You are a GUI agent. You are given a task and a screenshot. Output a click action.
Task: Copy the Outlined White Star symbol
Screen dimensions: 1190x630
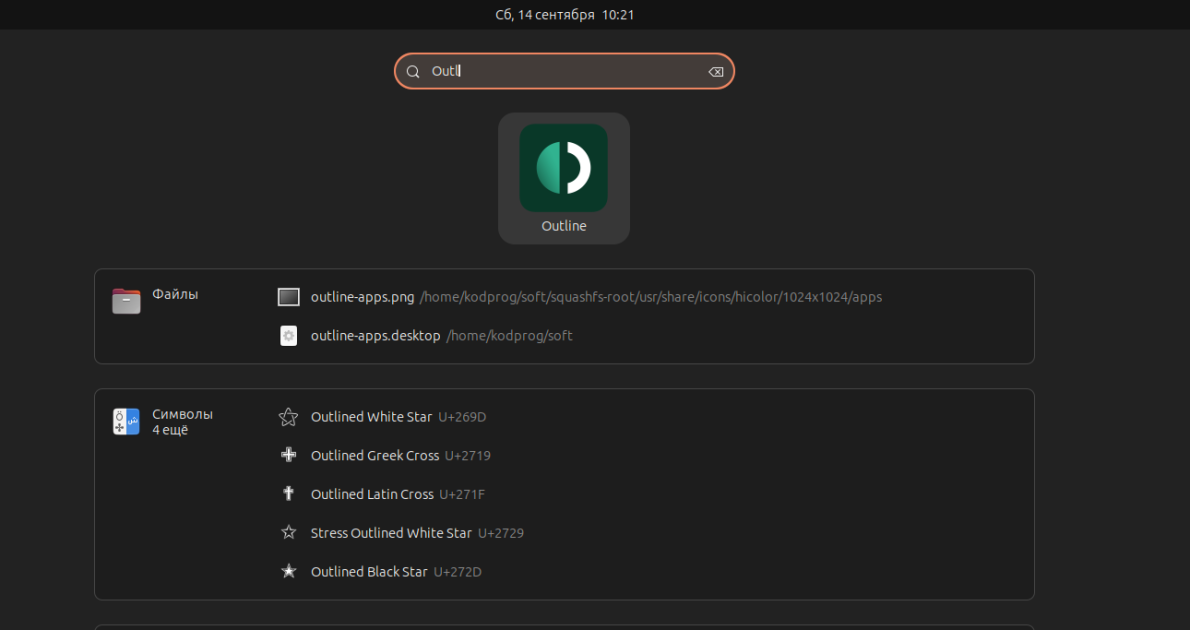[288, 417]
